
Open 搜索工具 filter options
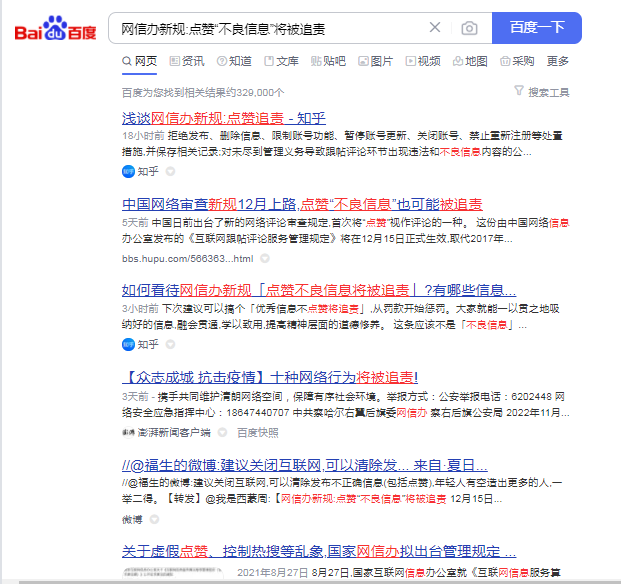(549, 92)
